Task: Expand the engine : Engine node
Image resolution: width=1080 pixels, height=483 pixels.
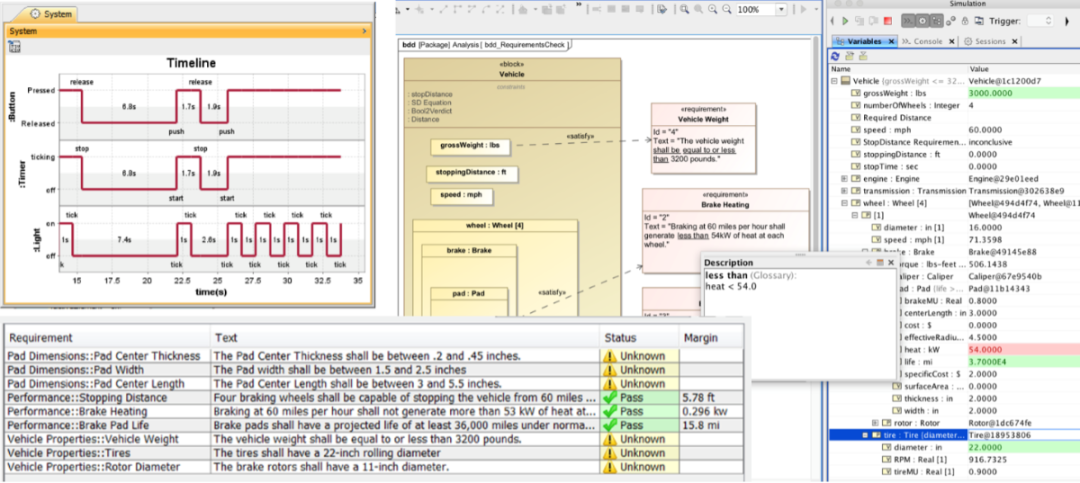Action: (x=844, y=178)
